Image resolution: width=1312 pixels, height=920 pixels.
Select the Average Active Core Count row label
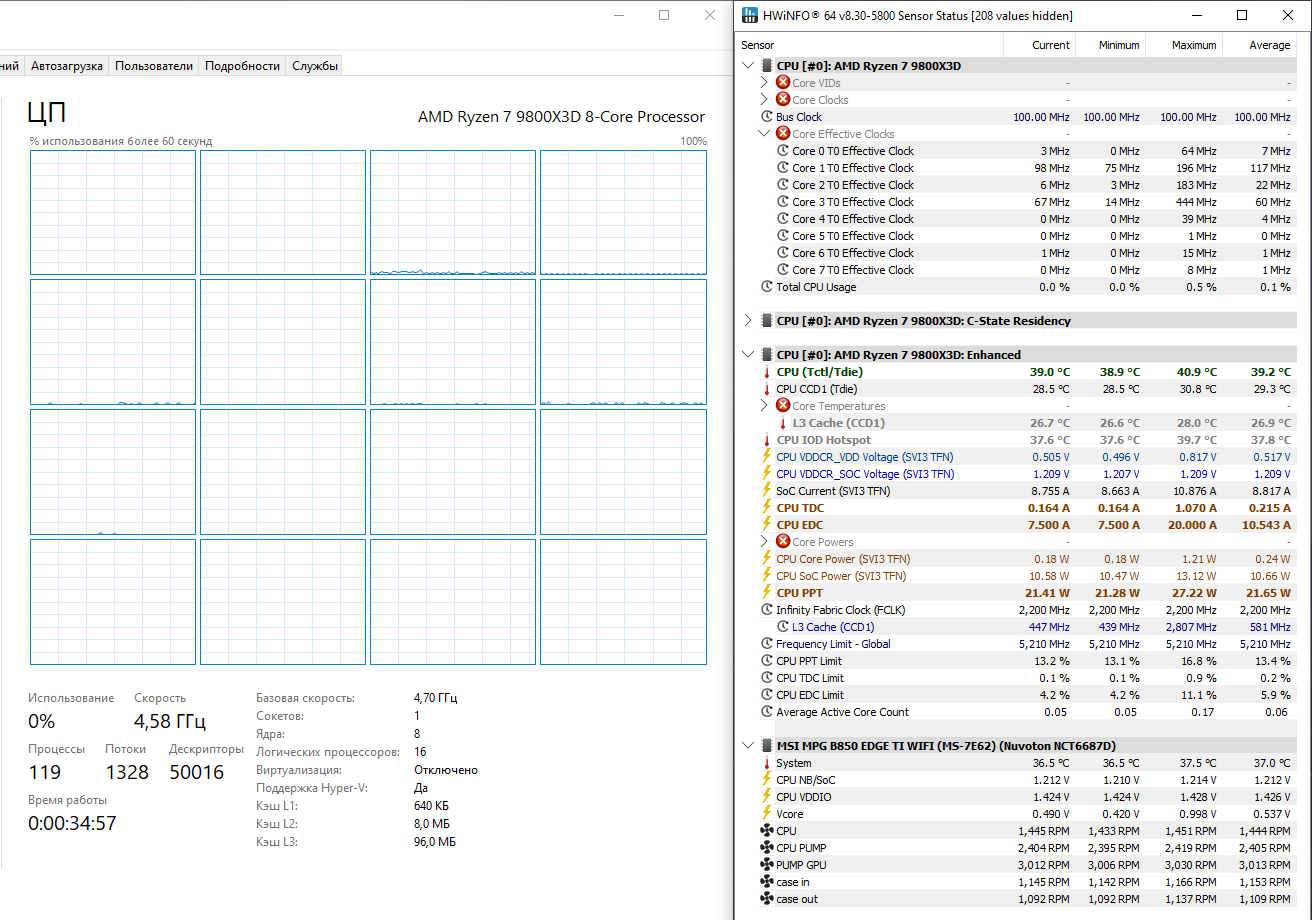click(x=842, y=712)
